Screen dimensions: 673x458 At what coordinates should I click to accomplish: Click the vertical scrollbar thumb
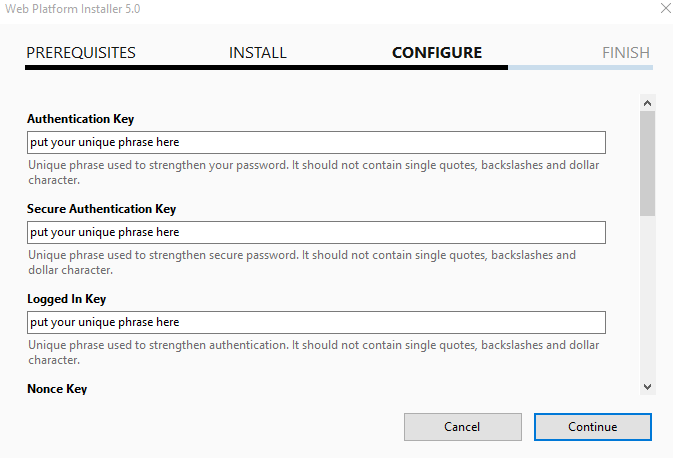(648, 164)
